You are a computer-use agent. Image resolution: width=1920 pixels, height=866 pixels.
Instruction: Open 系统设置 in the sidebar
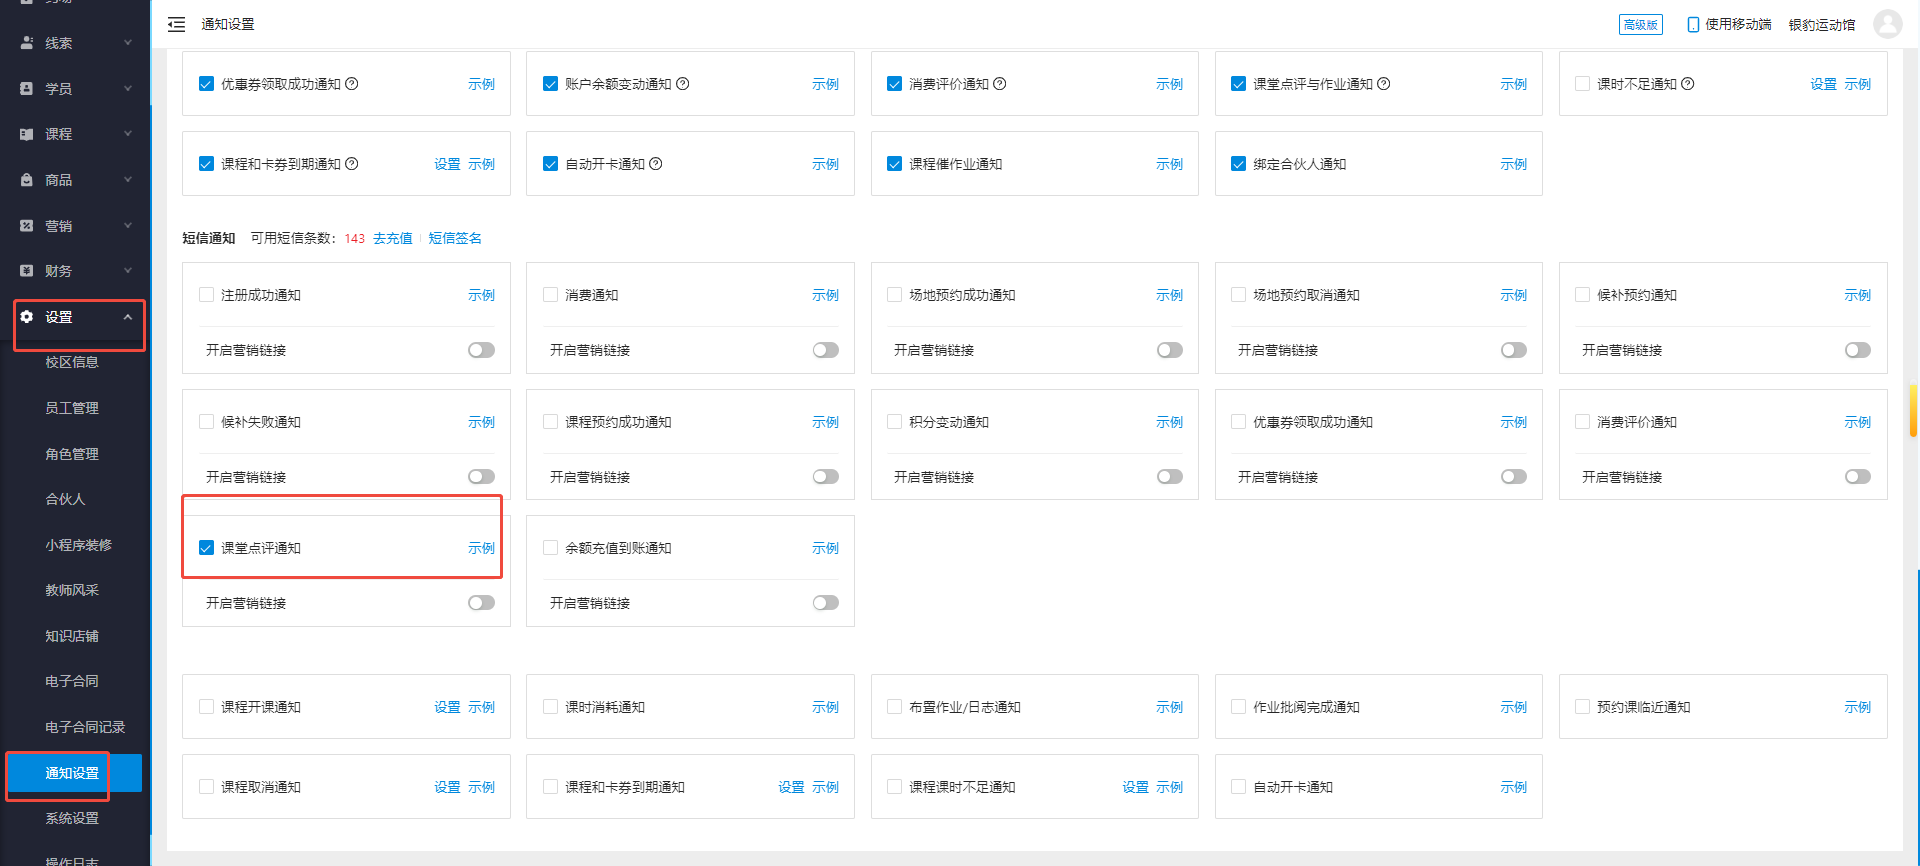pyautogui.click(x=72, y=818)
